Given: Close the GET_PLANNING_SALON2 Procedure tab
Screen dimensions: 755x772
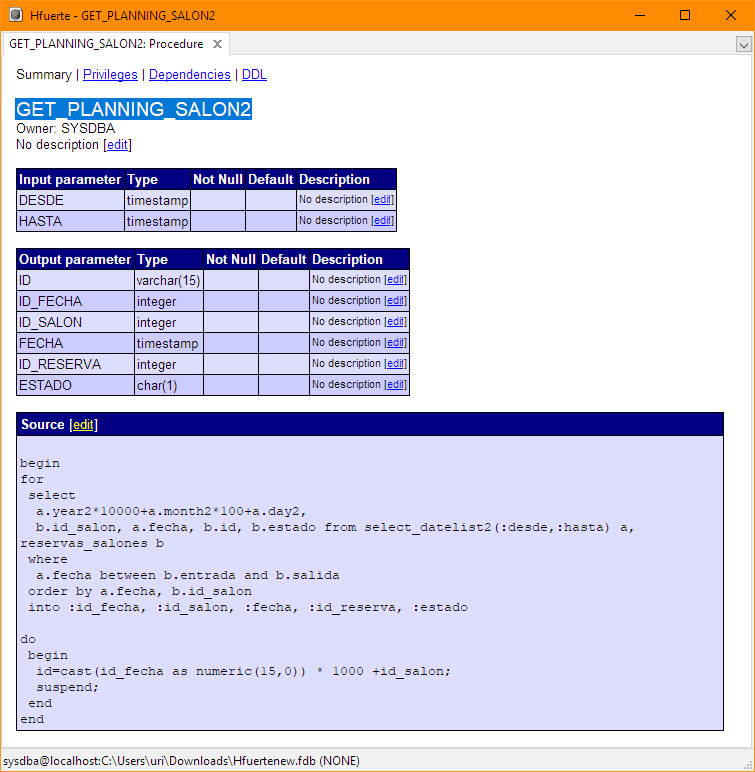Looking at the screenshot, I should click(x=217, y=44).
